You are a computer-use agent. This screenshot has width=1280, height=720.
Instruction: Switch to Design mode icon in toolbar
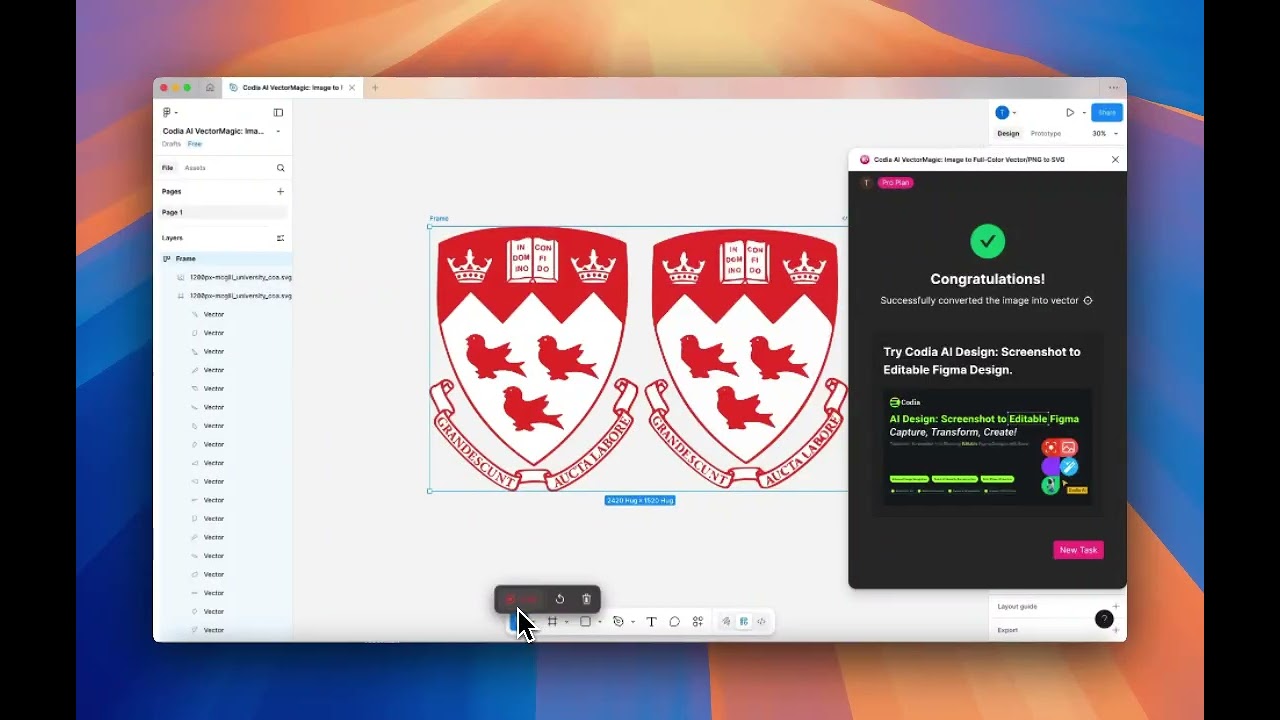pos(743,622)
